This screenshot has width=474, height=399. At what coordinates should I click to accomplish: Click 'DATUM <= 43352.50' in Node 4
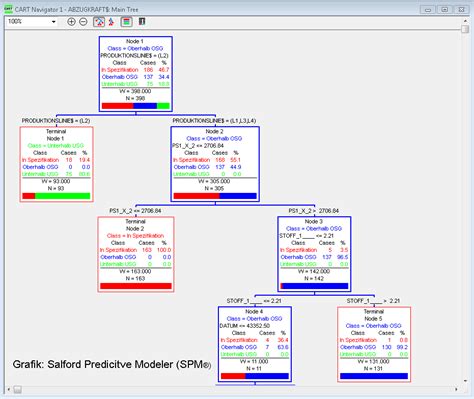tap(245, 326)
